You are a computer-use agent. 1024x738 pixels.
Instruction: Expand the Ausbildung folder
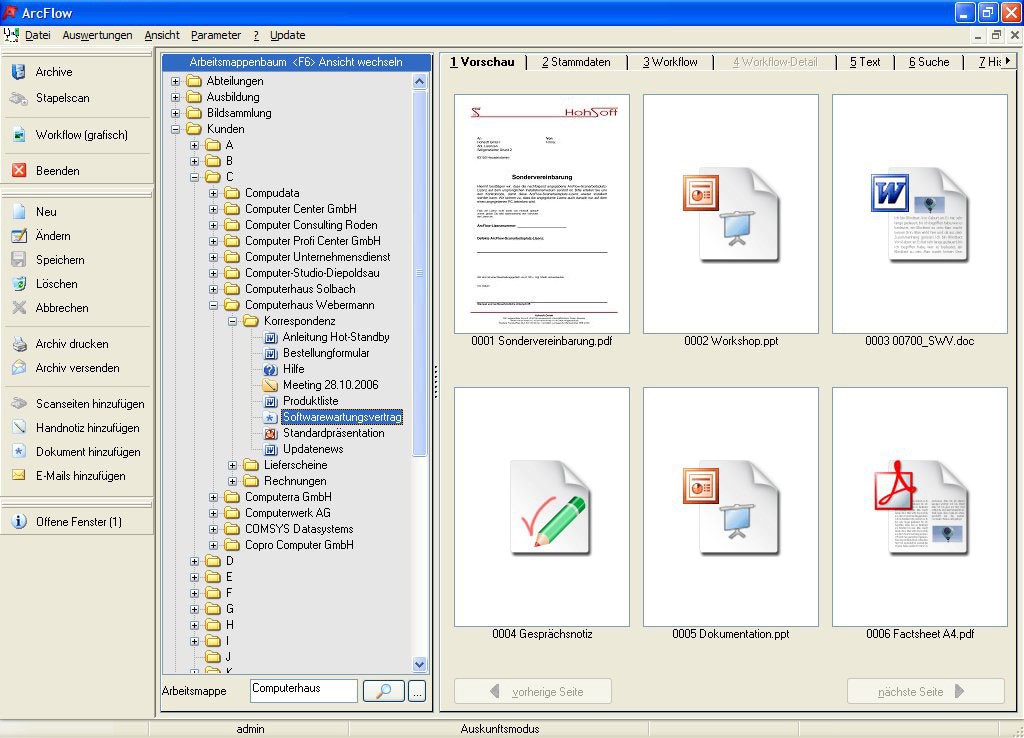[175, 97]
